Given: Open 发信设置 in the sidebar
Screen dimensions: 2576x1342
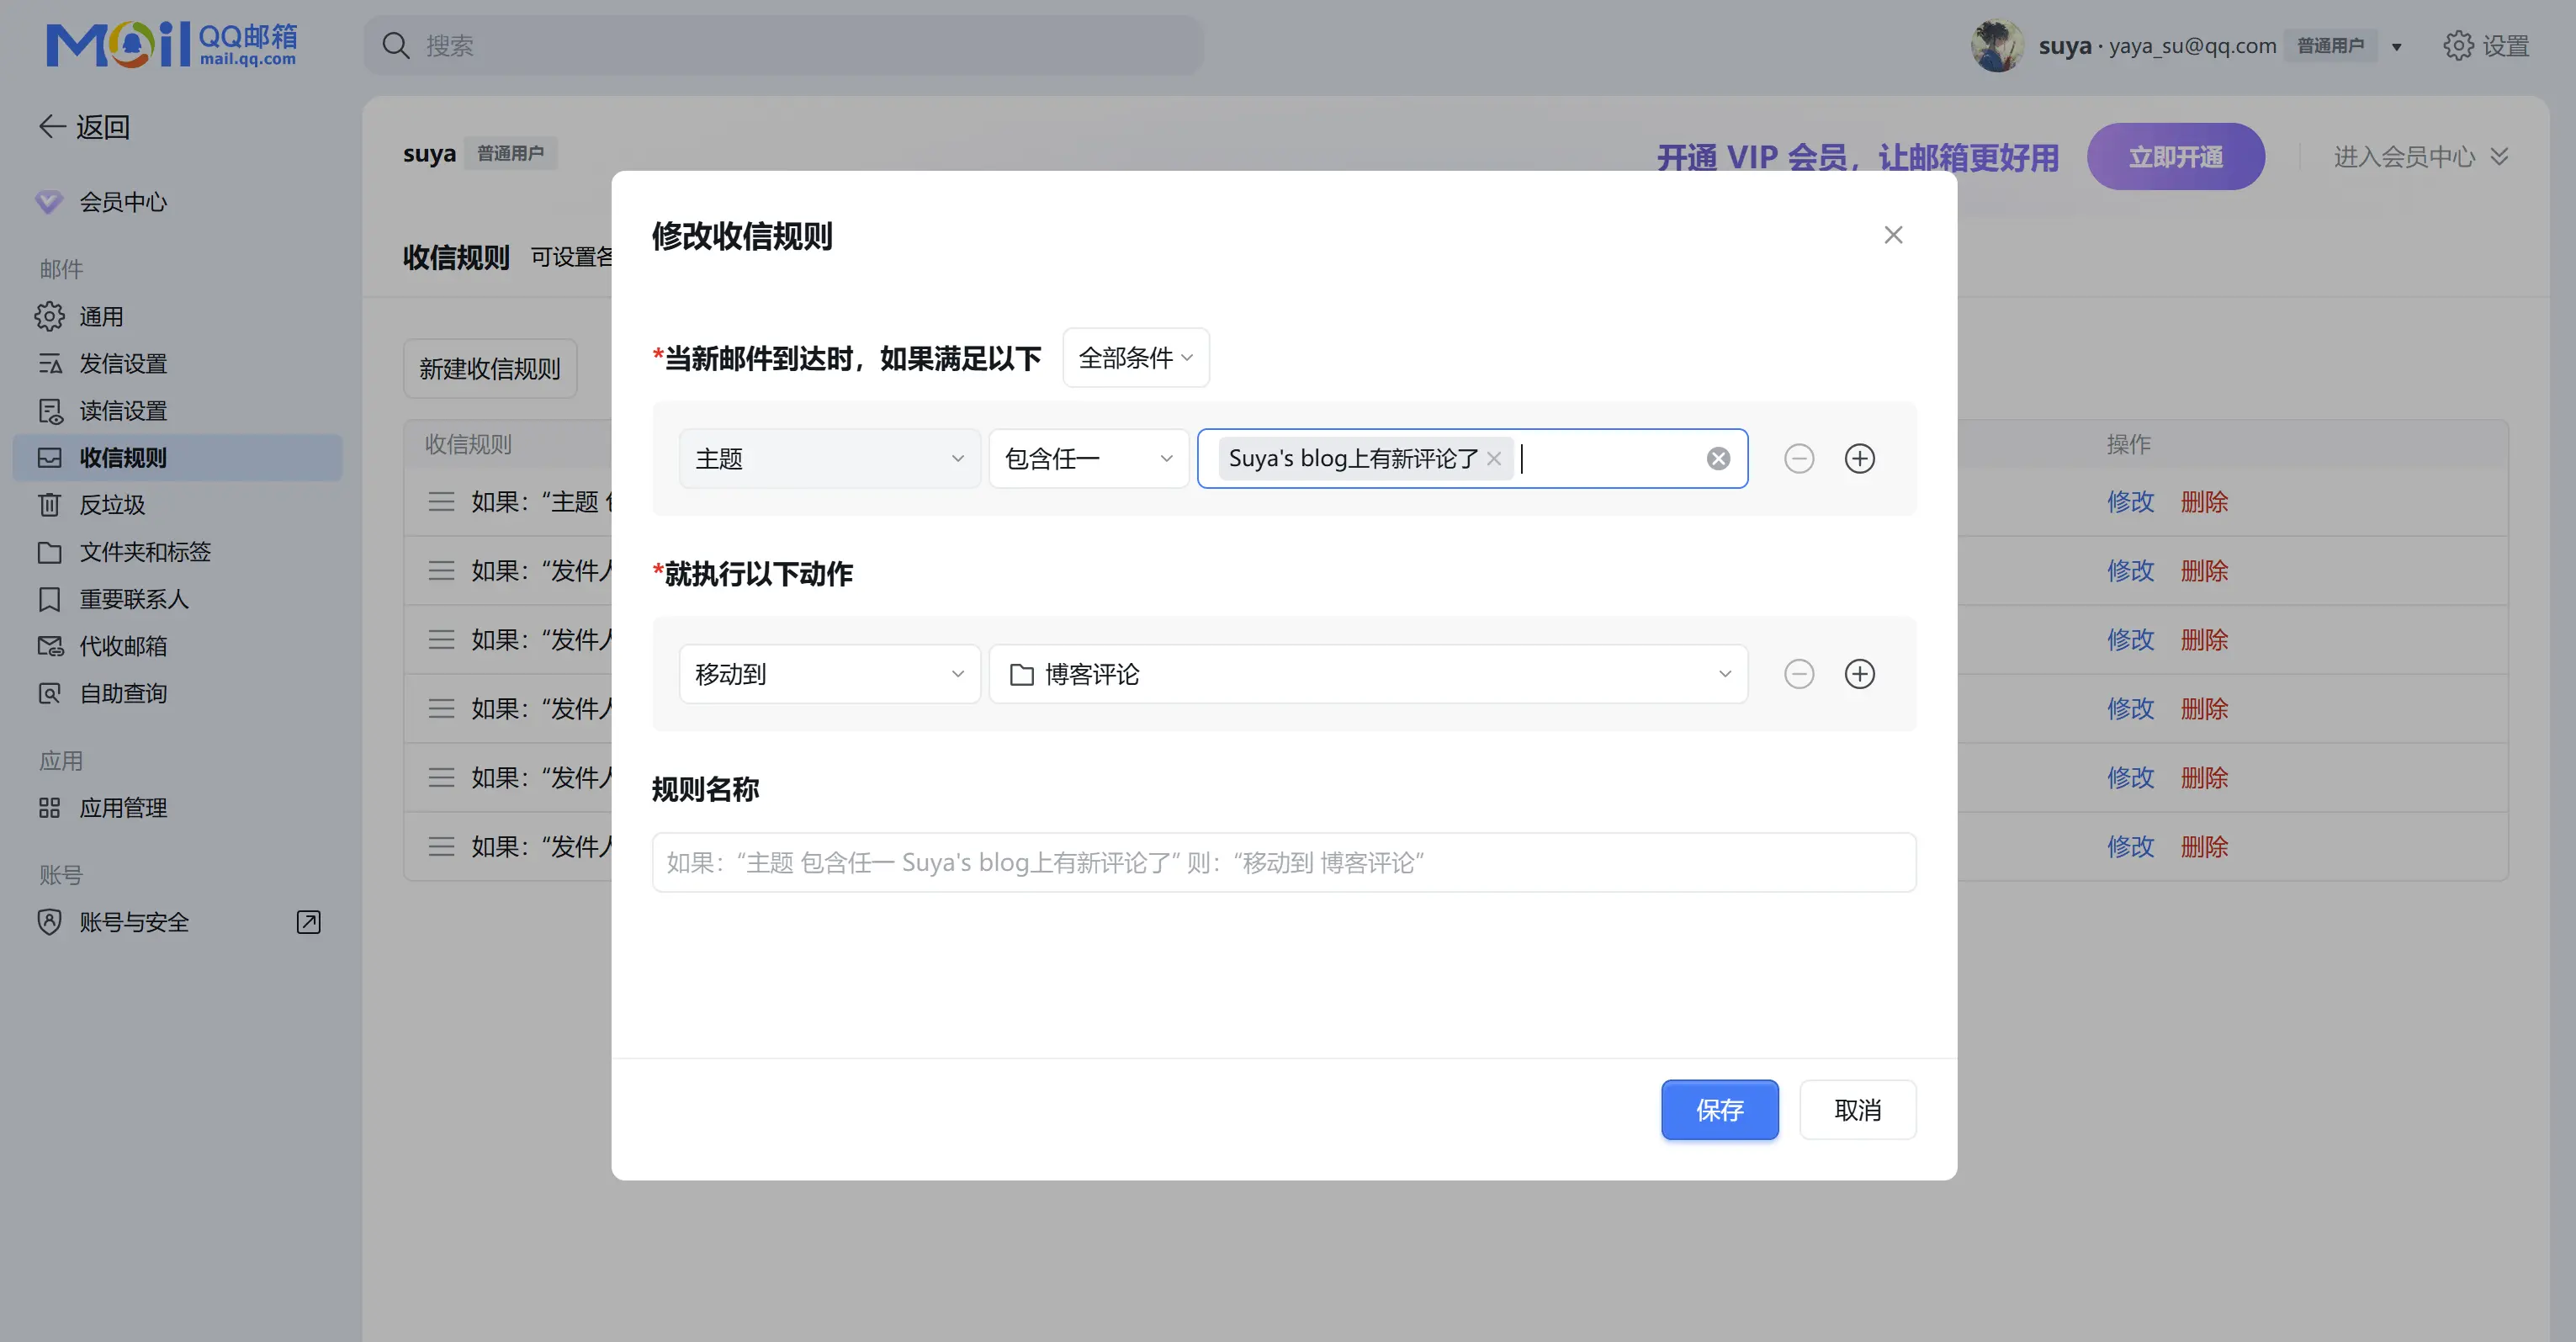Looking at the screenshot, I should (x=124, y=363).
